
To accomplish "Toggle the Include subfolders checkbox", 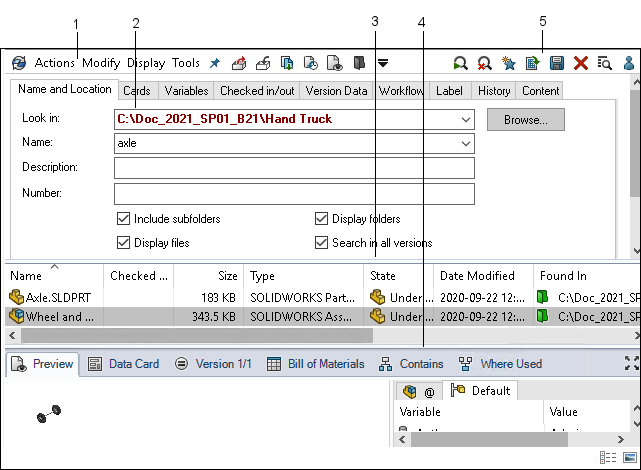I will (x=124, y=219).
